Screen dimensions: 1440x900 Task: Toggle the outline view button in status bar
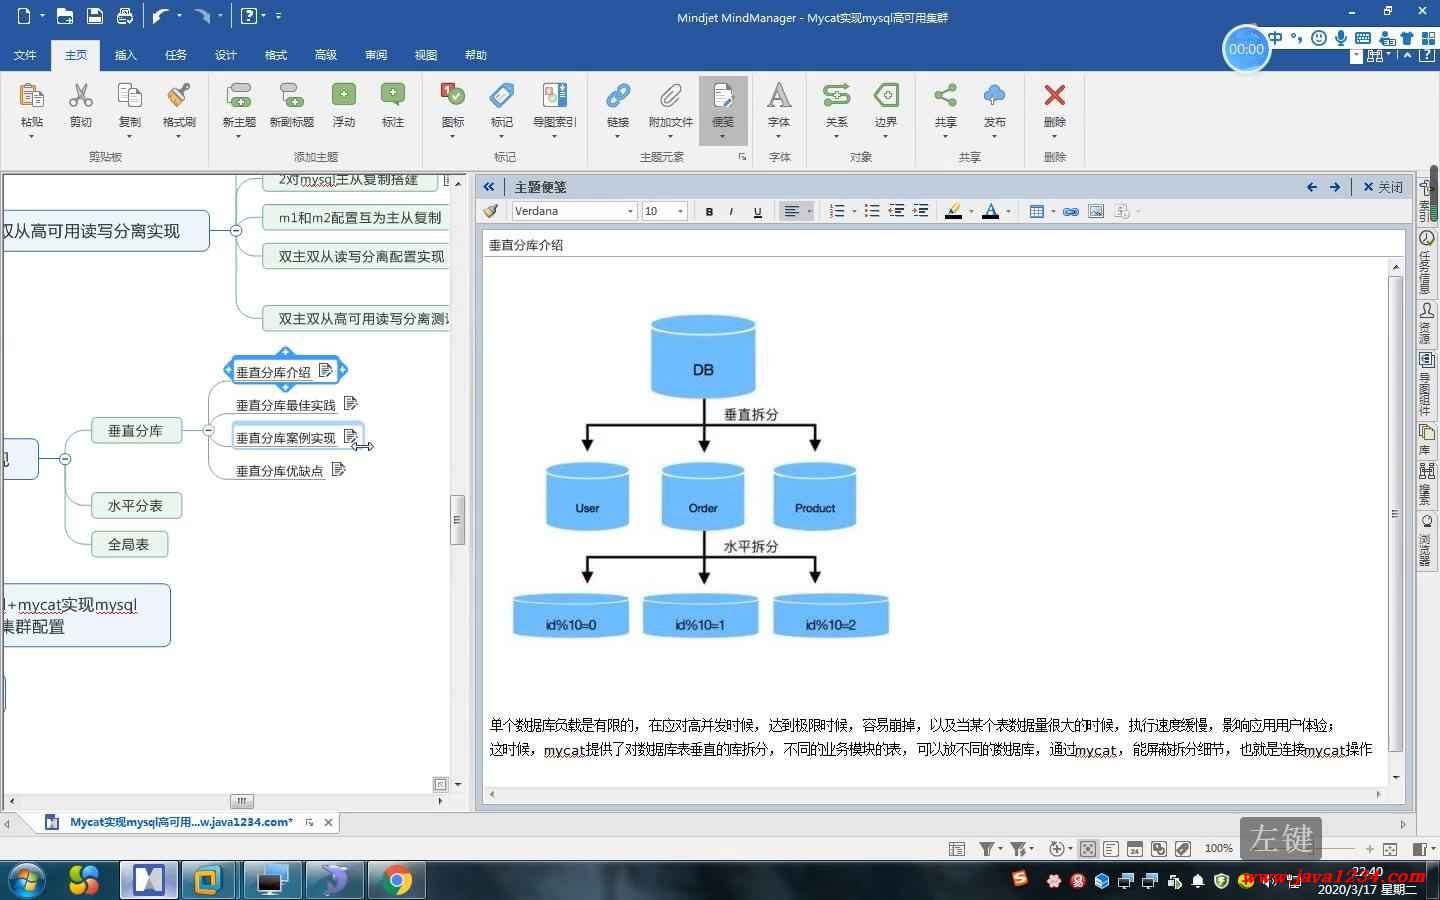1111,849
